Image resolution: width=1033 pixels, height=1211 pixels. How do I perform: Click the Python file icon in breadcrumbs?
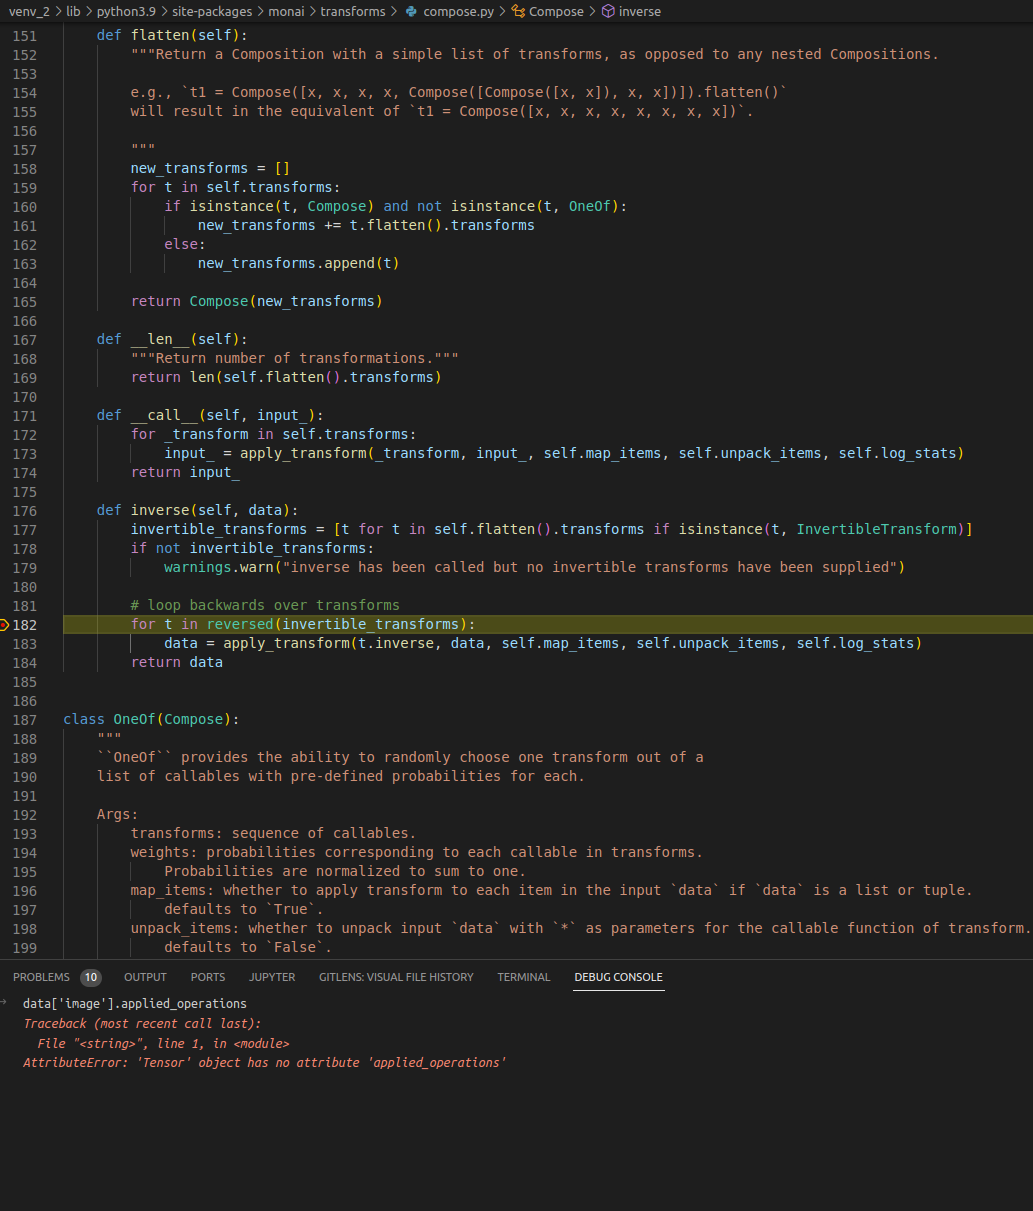tap(411, 12)
